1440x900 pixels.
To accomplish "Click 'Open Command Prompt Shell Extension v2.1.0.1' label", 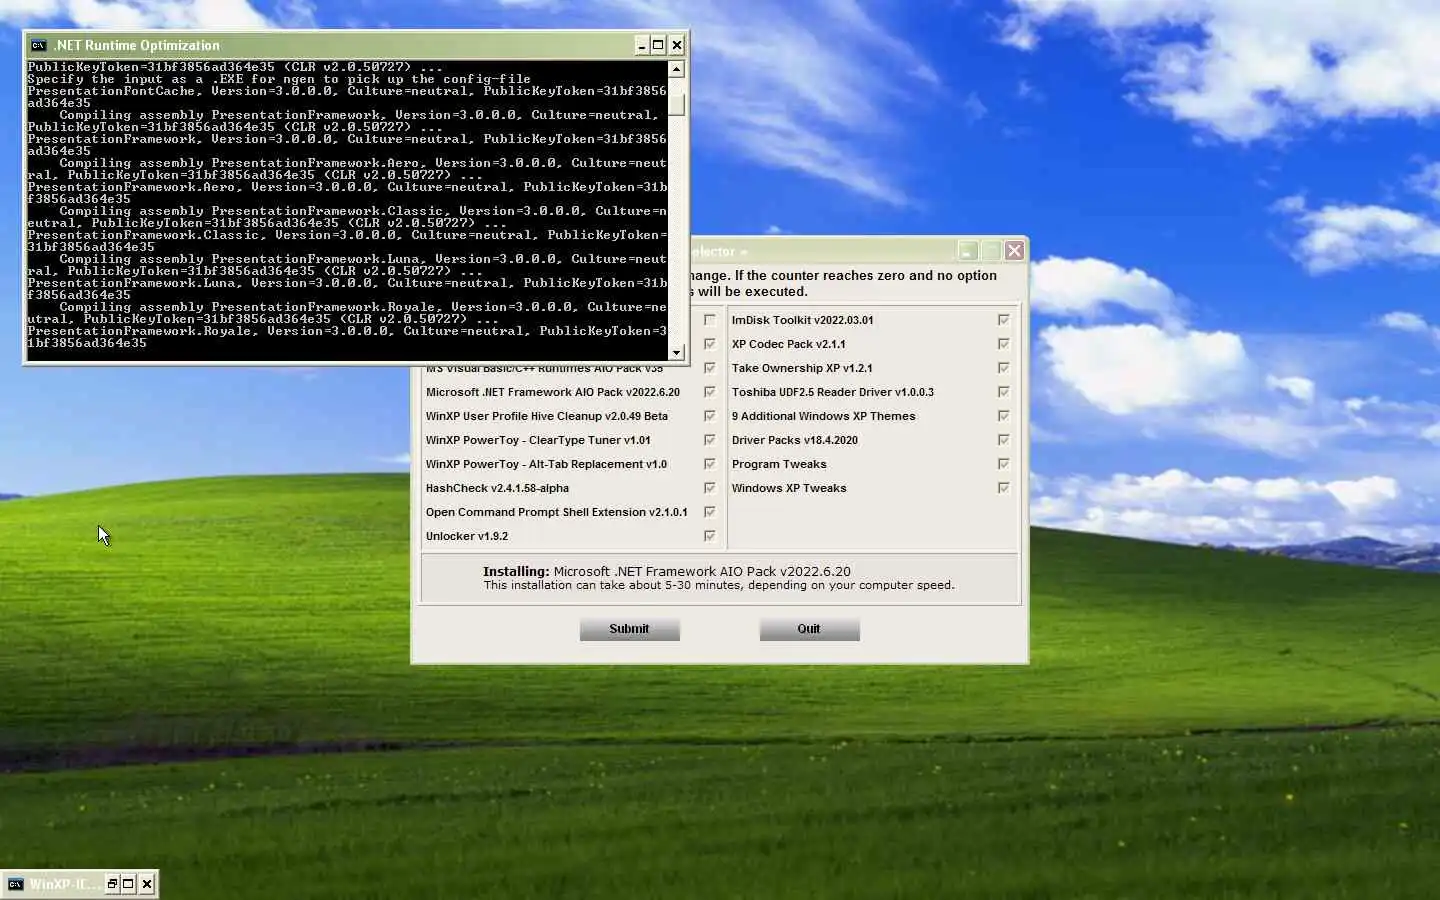I will (556, 512).
